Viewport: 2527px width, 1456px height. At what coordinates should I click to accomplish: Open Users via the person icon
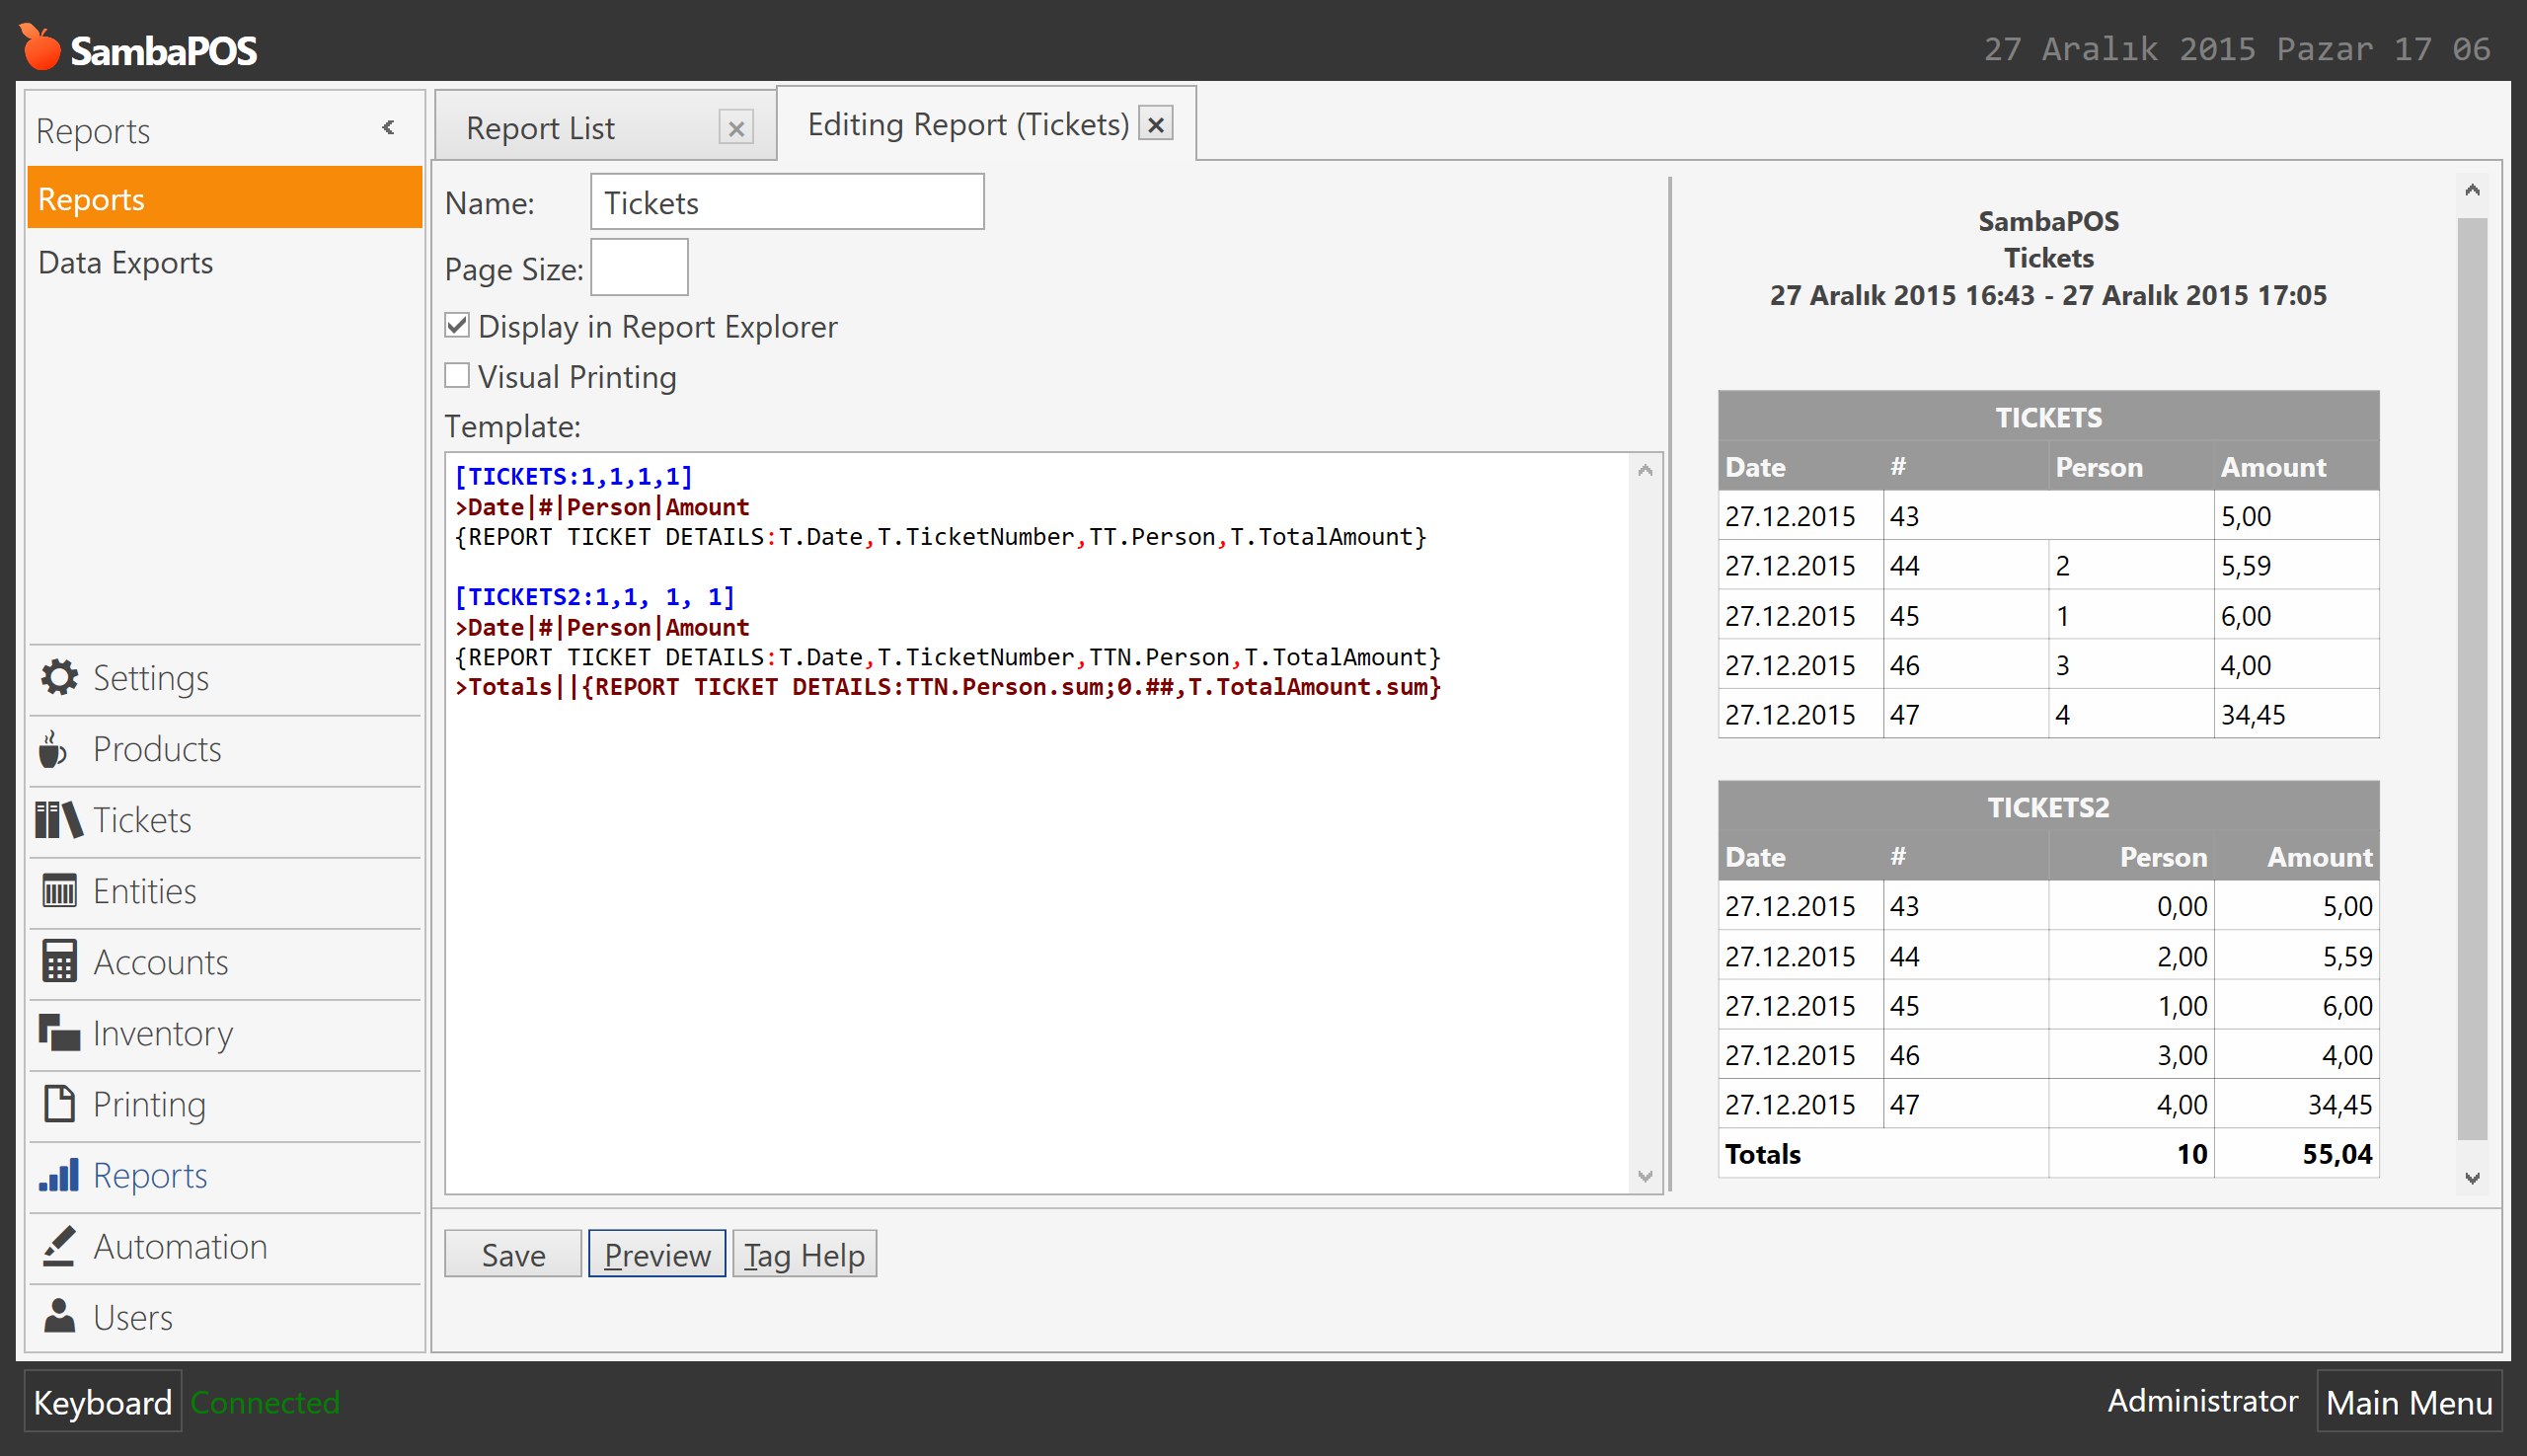pyautogui.click(x=59, y=1316)
